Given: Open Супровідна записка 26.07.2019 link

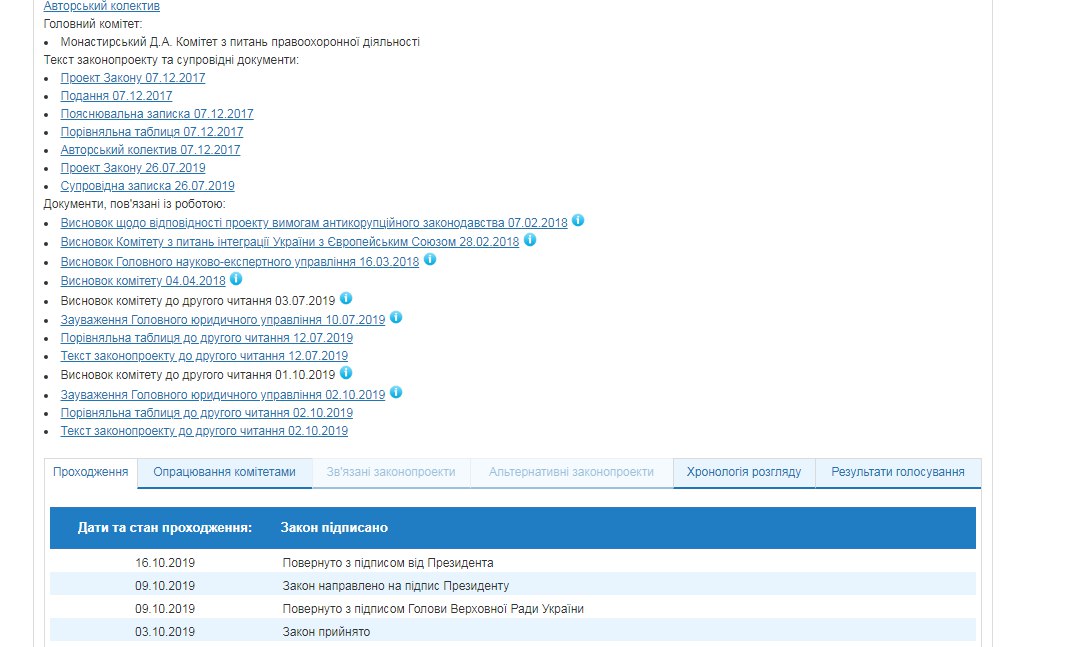Looking at the screenshot, I should point(147,186).
